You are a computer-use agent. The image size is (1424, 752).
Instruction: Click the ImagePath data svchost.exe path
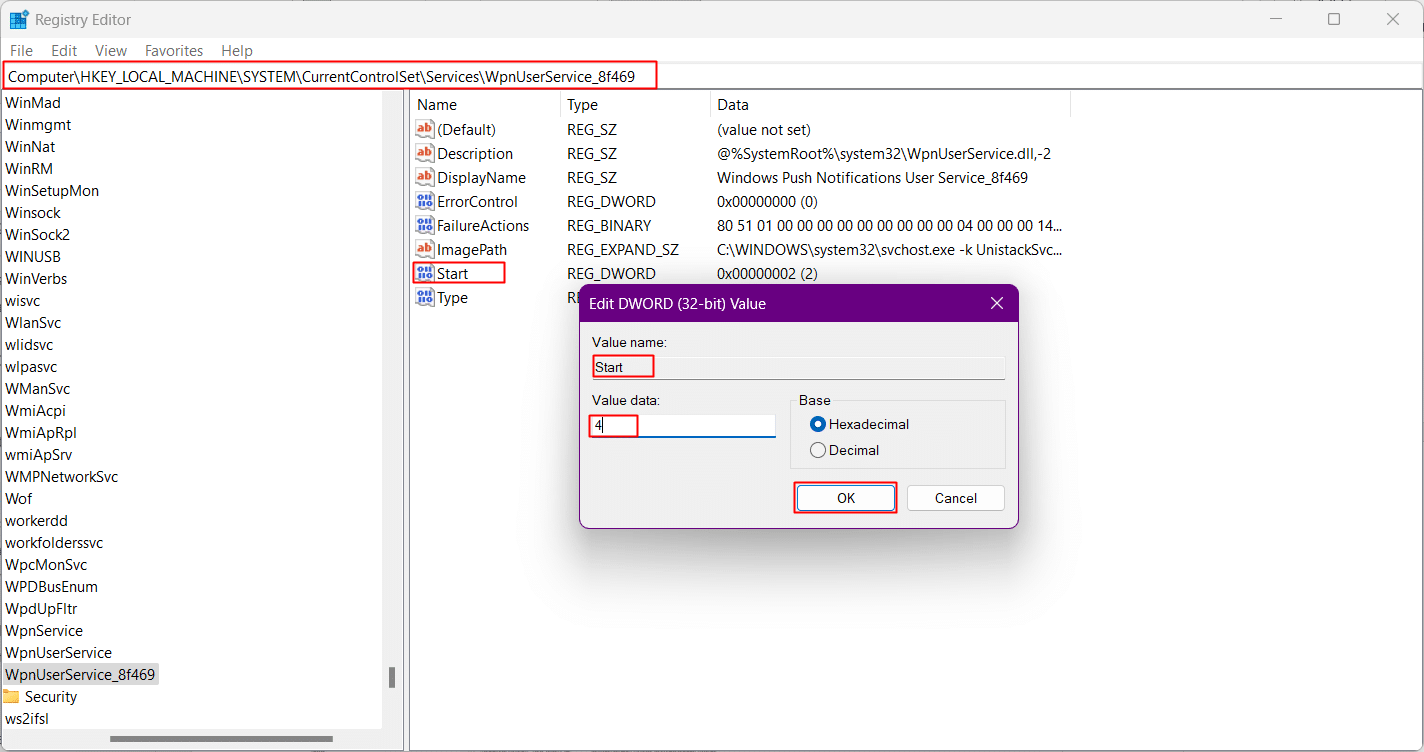pos(890,249)
